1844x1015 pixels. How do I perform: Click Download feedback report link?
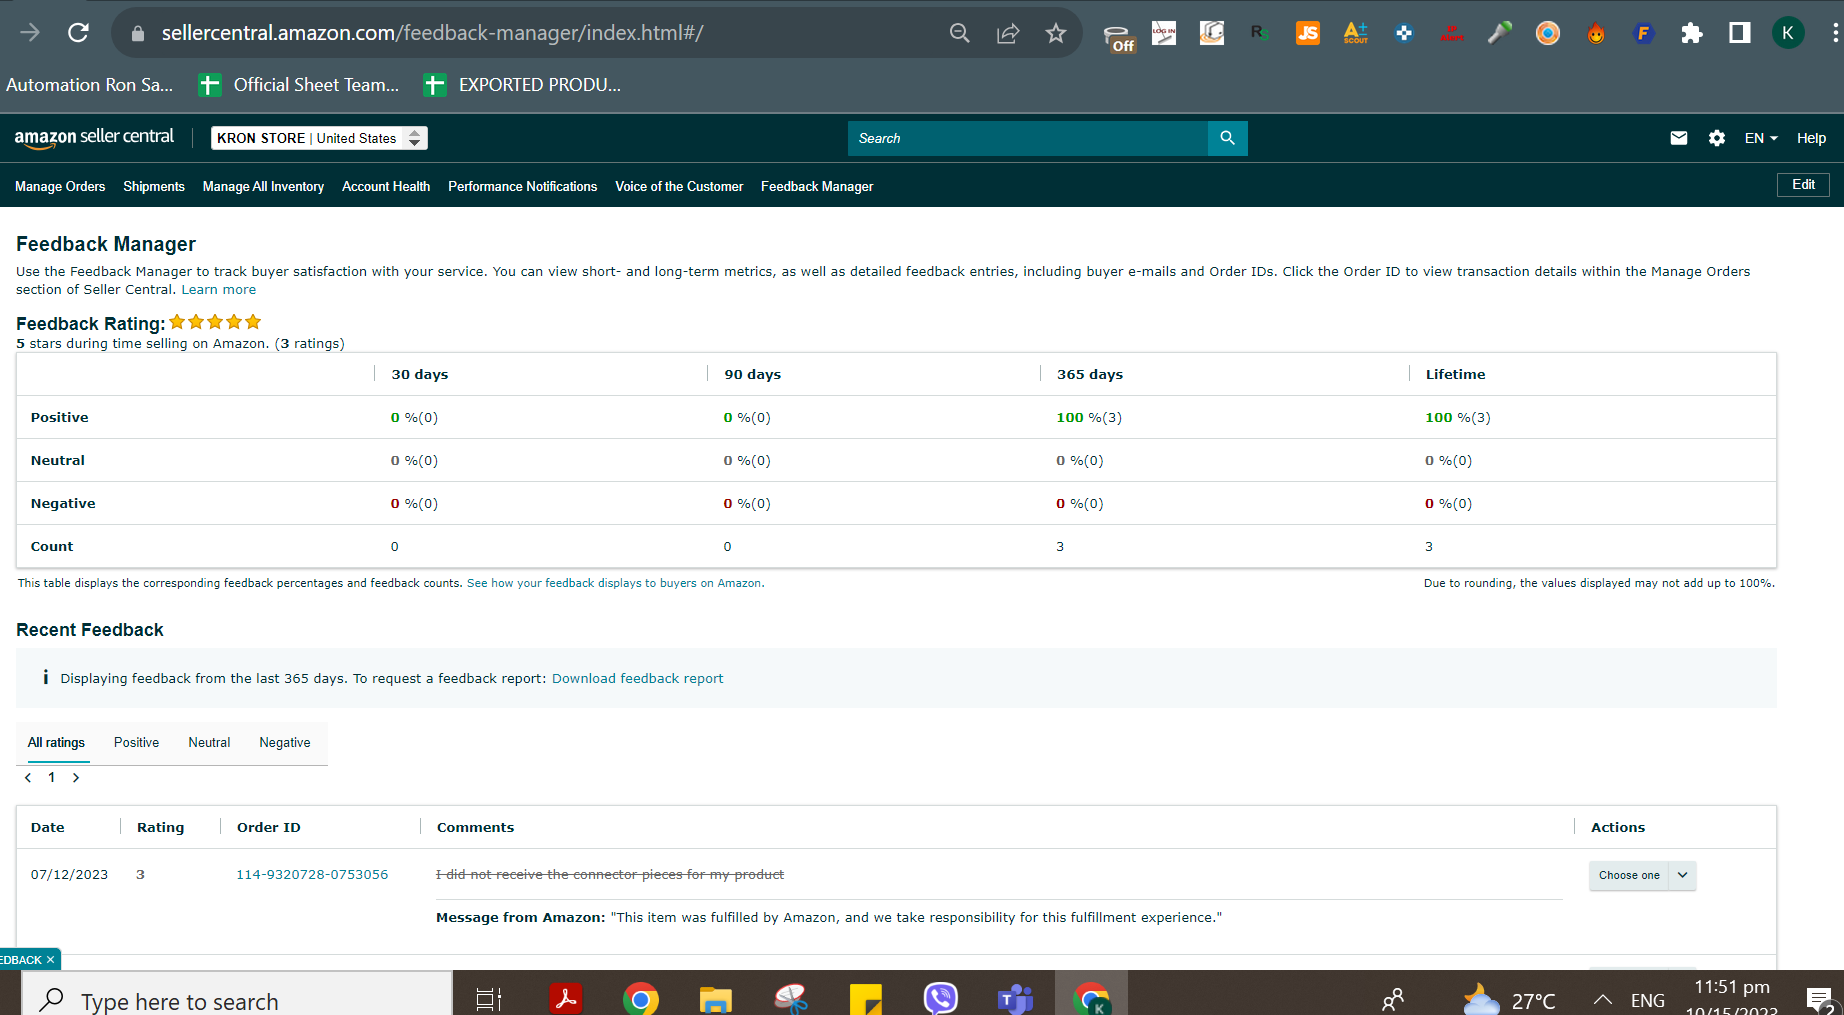click(x=638, y=678)
